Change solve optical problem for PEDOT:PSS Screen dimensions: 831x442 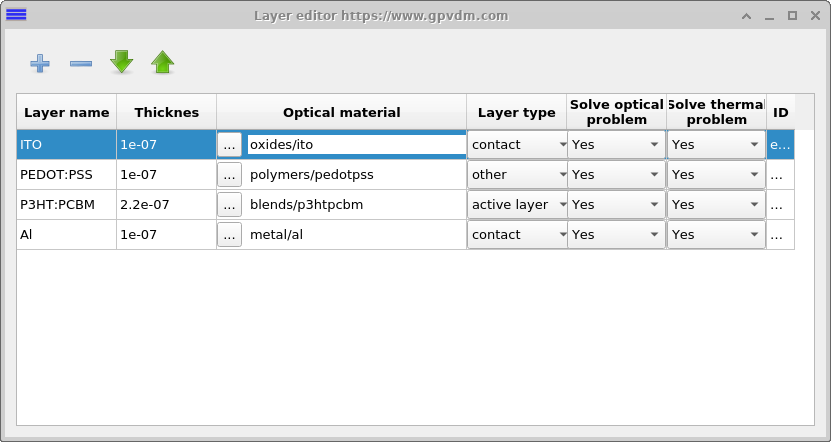click(616, 175)
